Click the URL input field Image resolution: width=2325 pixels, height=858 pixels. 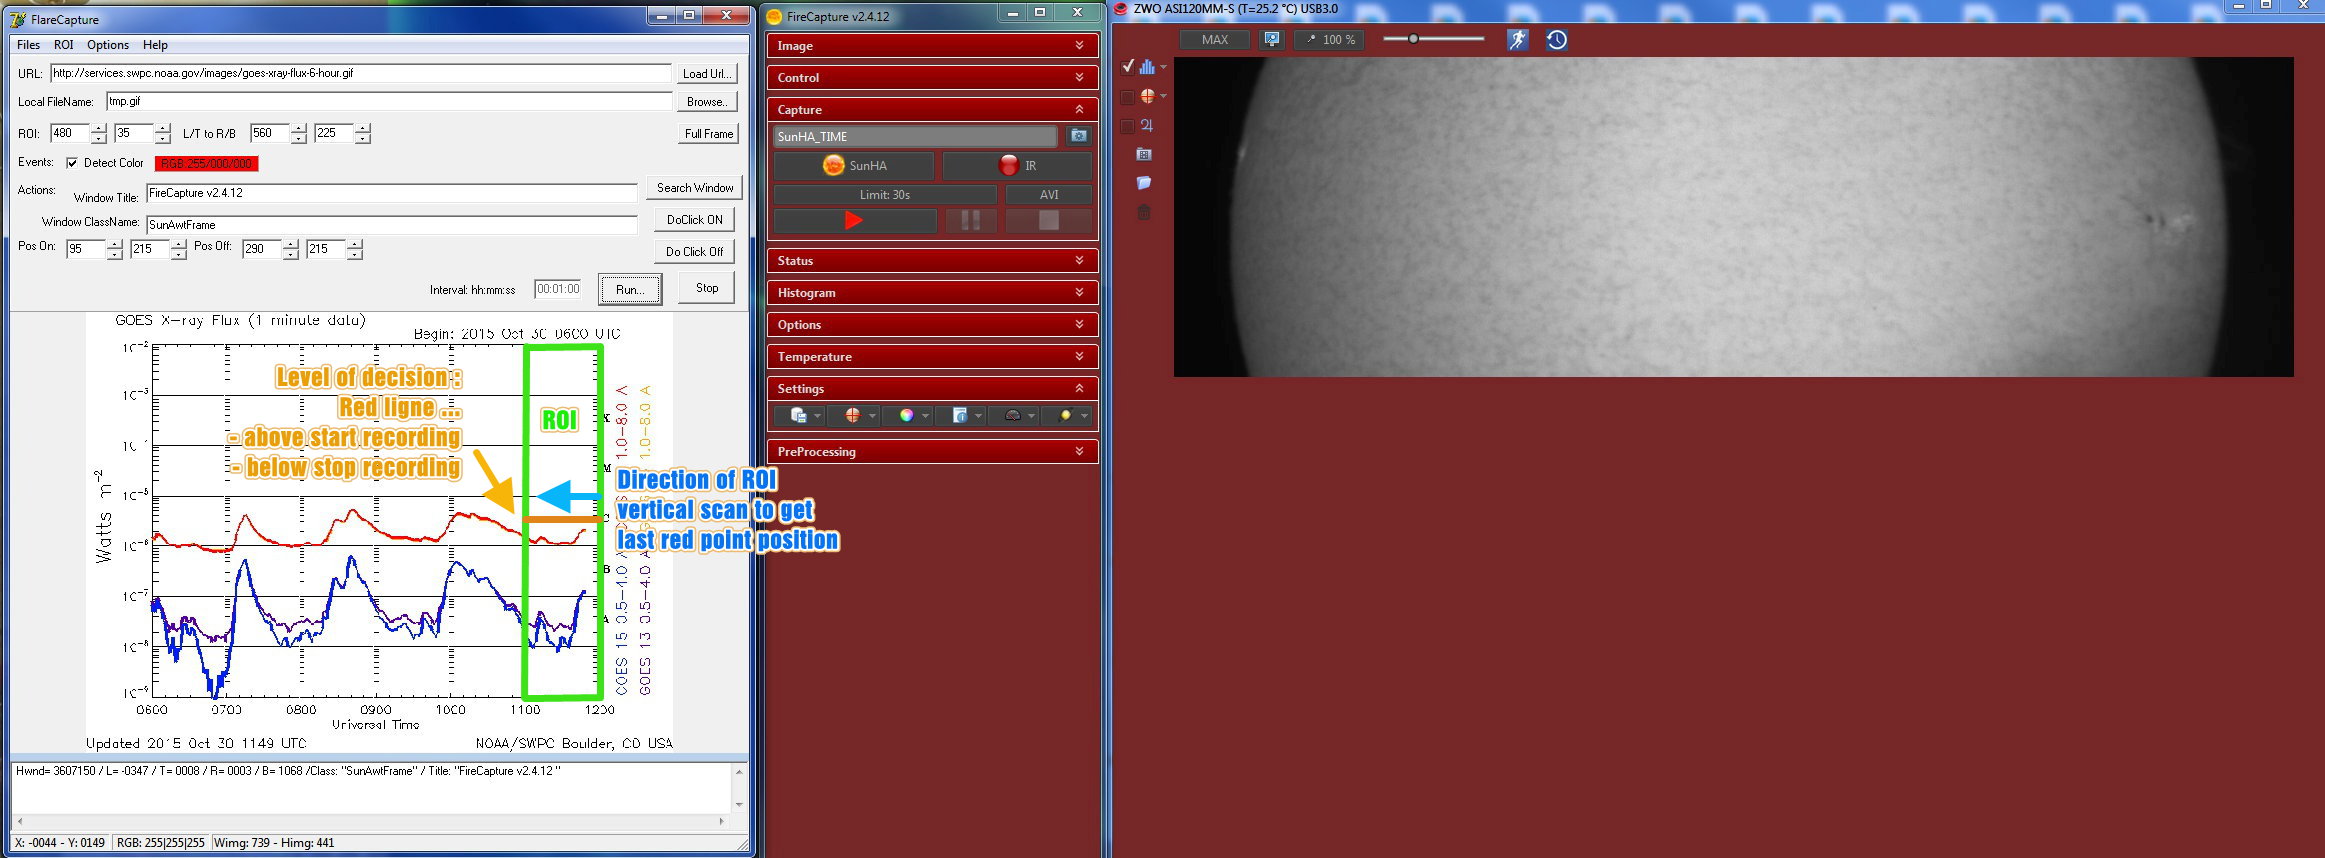[x=360, y=73]
